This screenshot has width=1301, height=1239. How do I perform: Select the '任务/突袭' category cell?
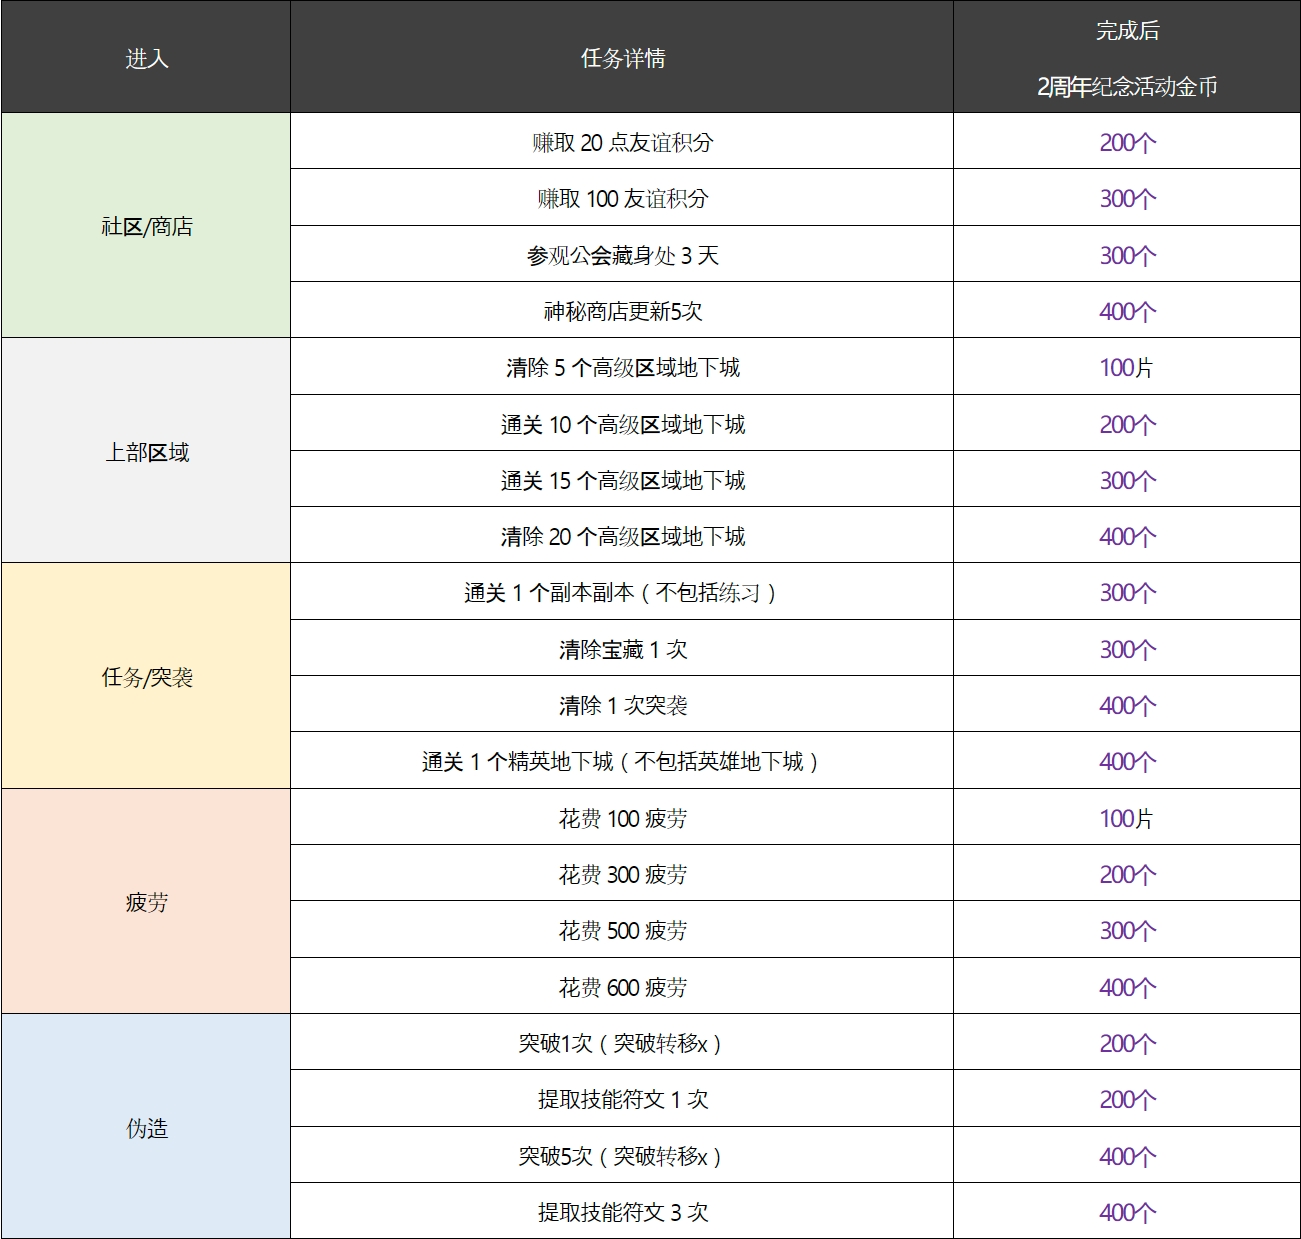pos(146,677)
